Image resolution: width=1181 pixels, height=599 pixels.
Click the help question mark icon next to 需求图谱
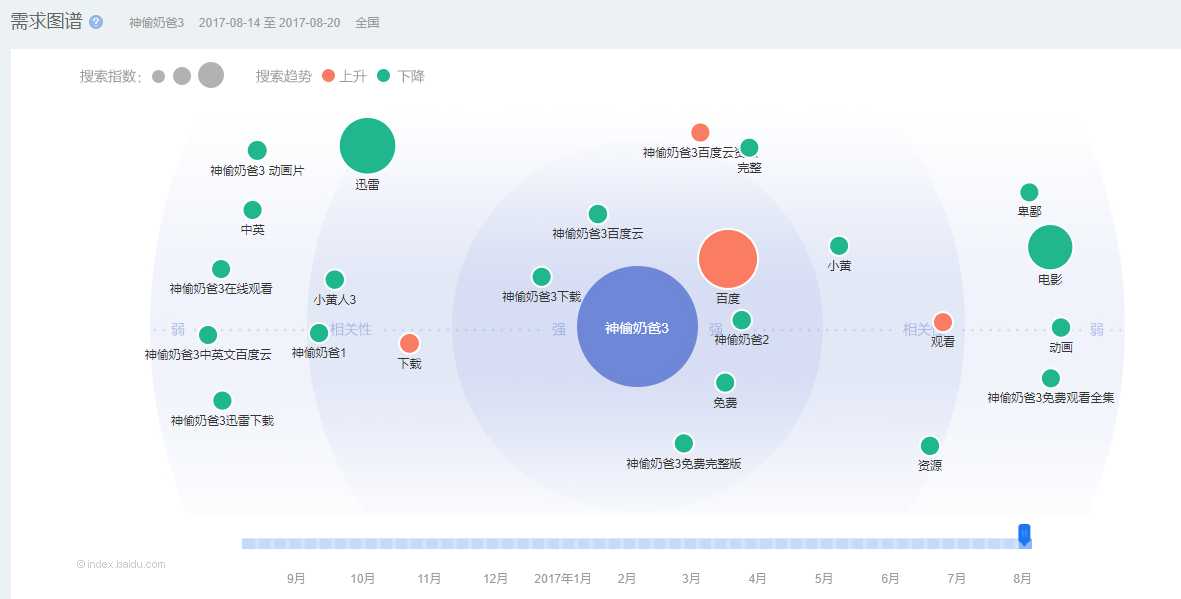(96, 22)
